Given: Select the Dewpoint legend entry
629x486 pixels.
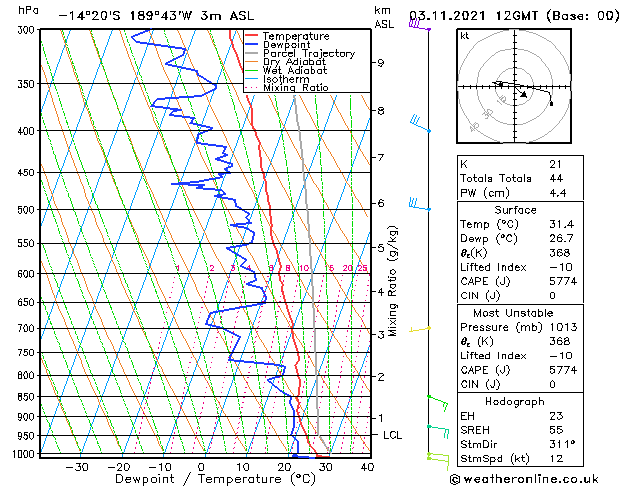Looking at the screenshot, I should (x=285, y=45).
